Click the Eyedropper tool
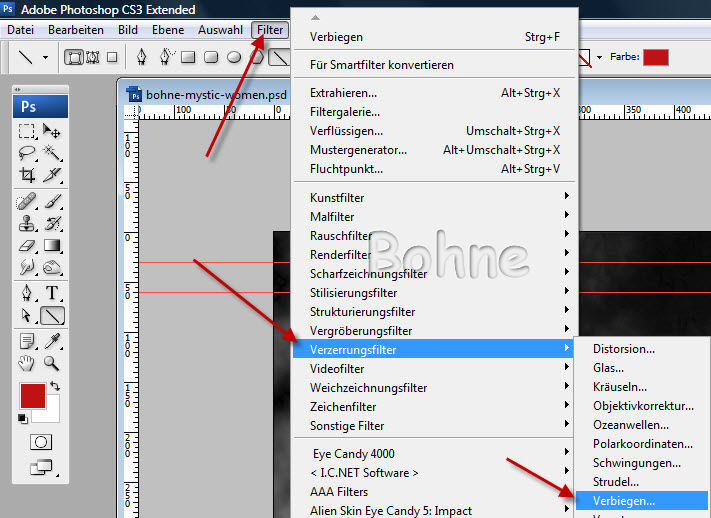This screenshot has height=518, width=711. (x=52, y=341)
